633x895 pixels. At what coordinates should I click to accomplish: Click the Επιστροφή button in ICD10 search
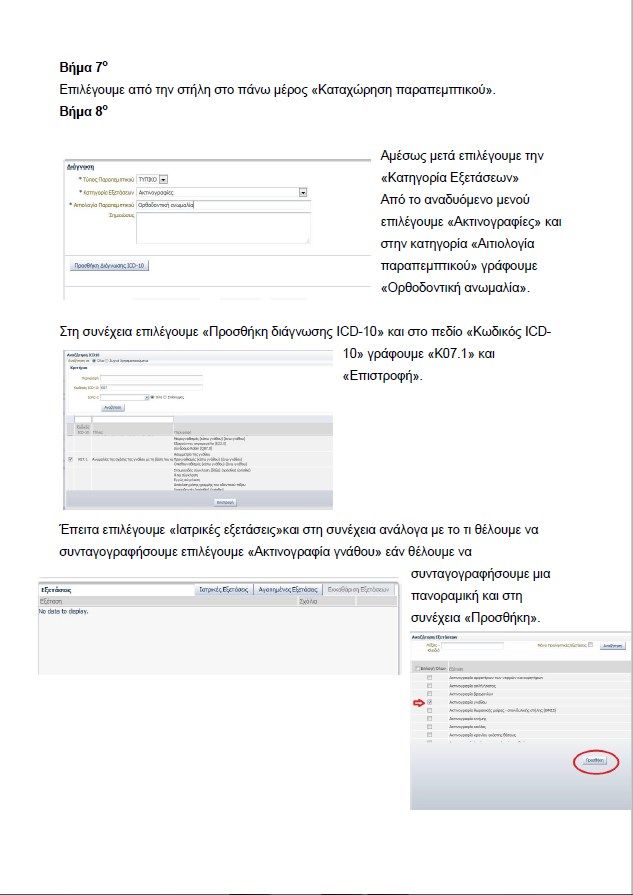point(225,502)
